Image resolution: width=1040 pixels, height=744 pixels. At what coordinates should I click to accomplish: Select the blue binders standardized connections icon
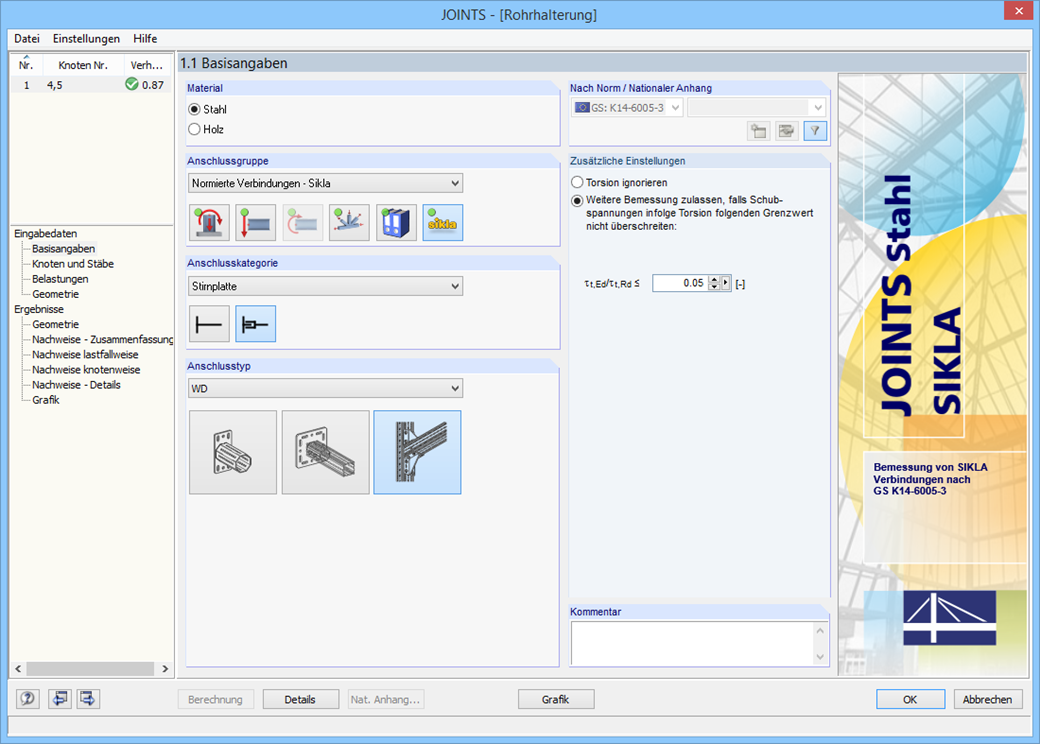pos(396,222)
